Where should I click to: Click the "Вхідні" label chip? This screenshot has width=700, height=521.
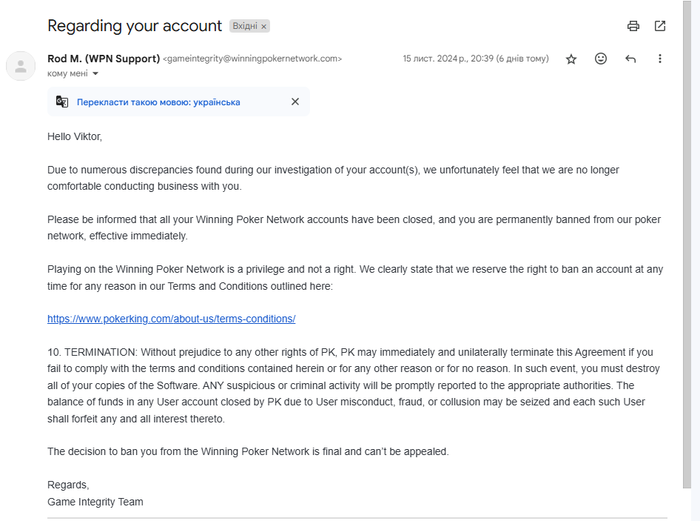pos(244,27)
